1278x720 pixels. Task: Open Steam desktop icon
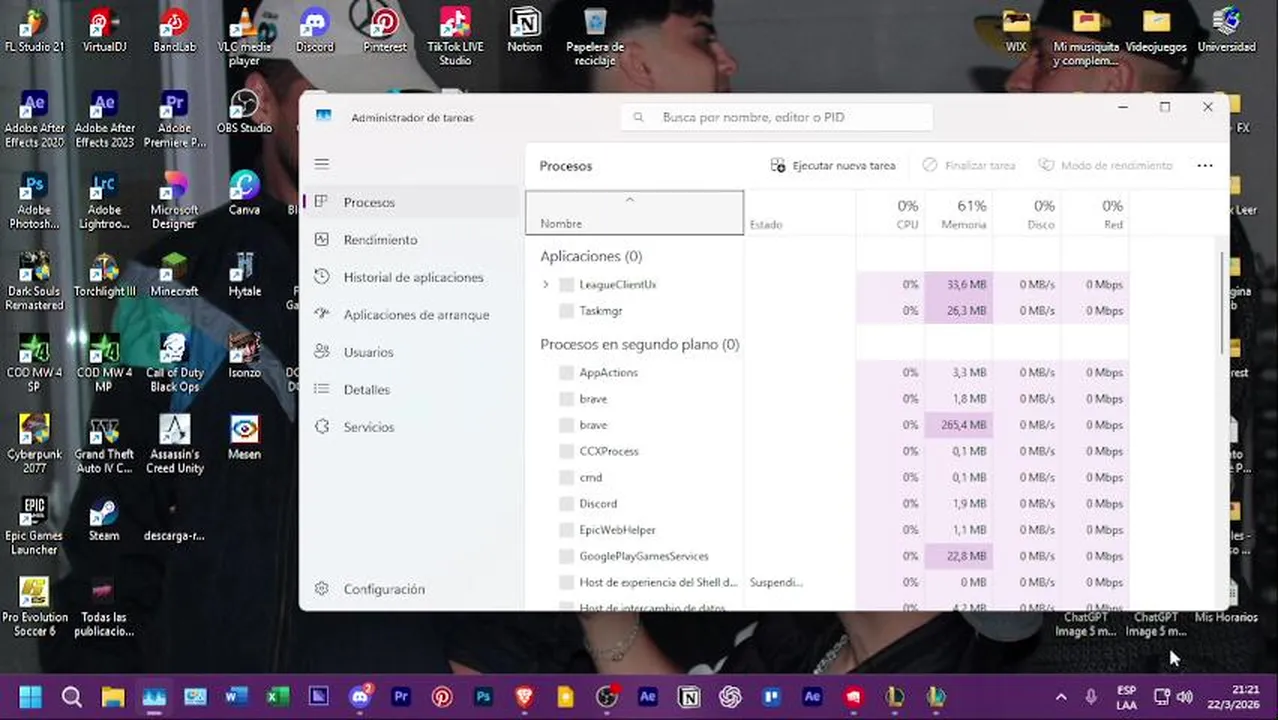click(x=104, y=520)
